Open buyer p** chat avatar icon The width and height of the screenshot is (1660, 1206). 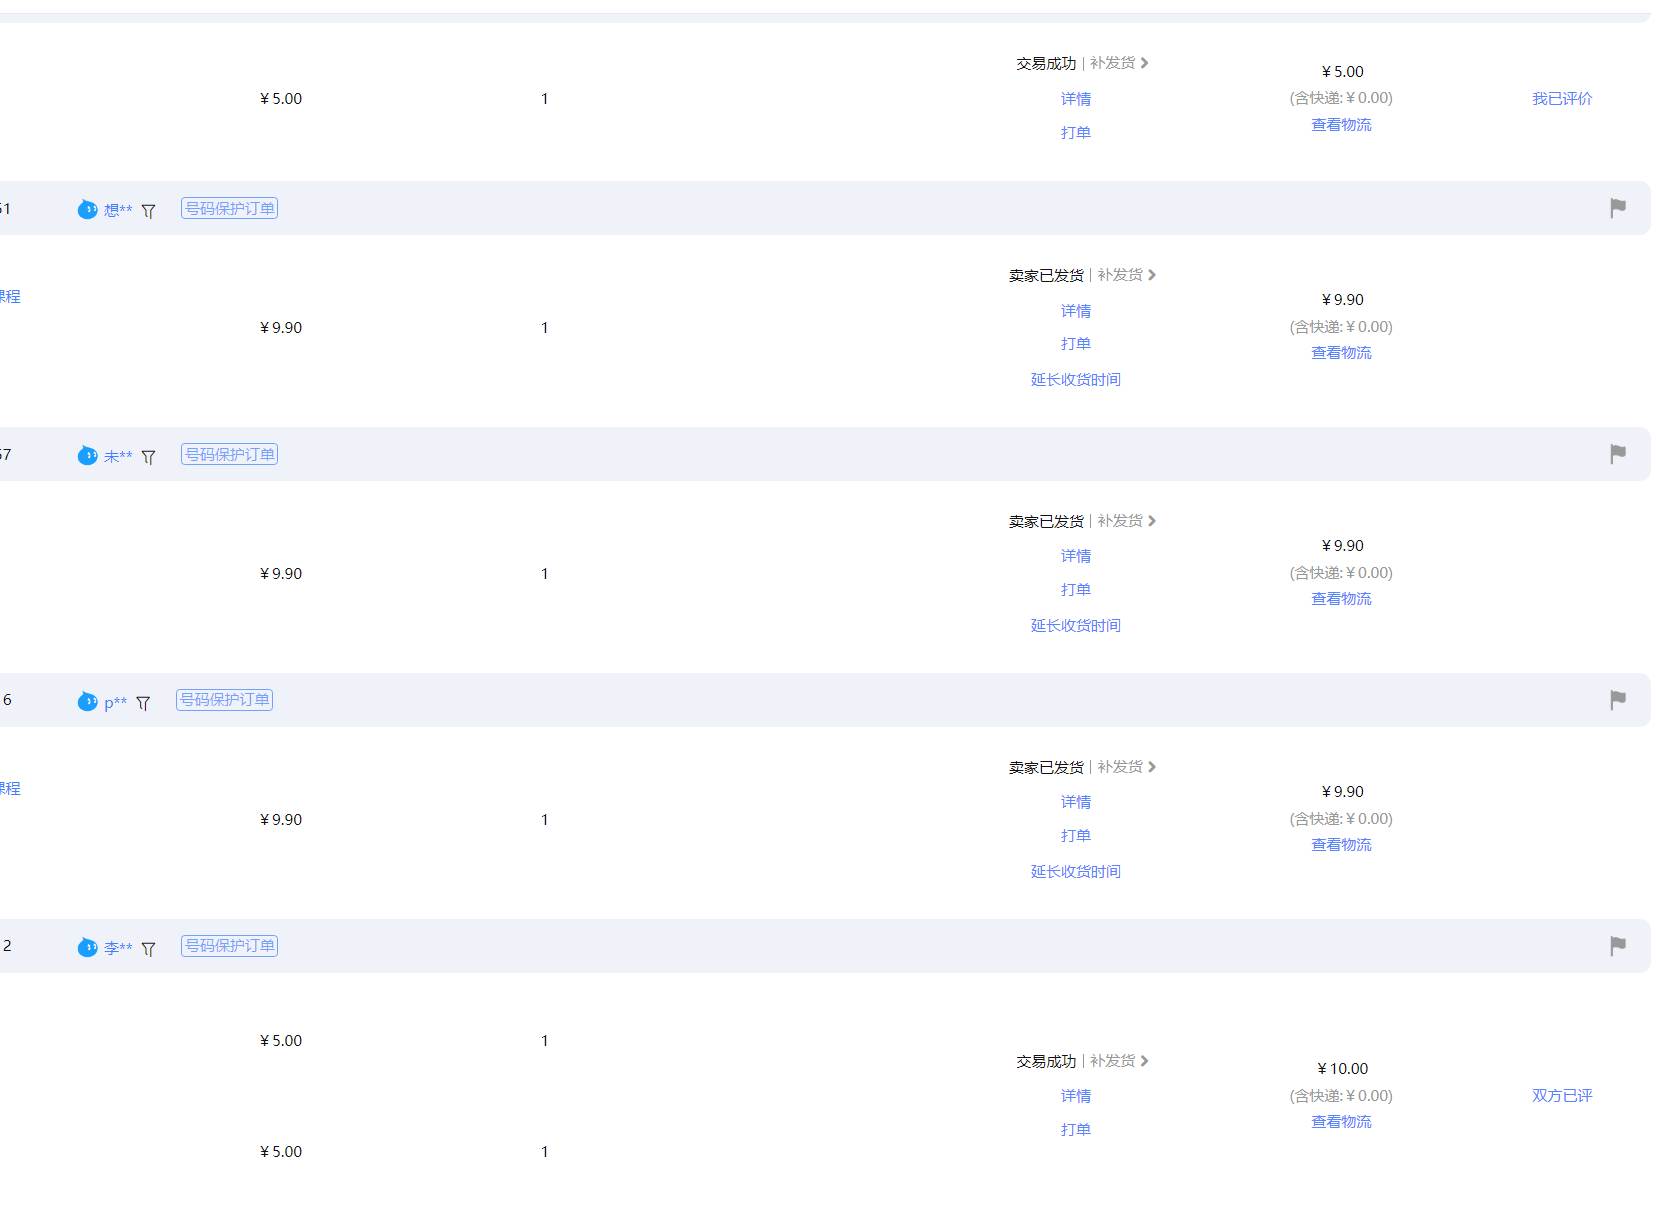click(88, 701)
